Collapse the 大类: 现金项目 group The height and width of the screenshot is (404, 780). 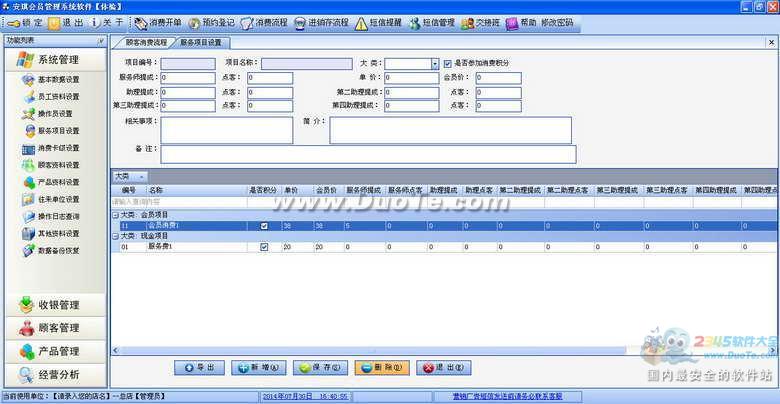tap(115, 236)
